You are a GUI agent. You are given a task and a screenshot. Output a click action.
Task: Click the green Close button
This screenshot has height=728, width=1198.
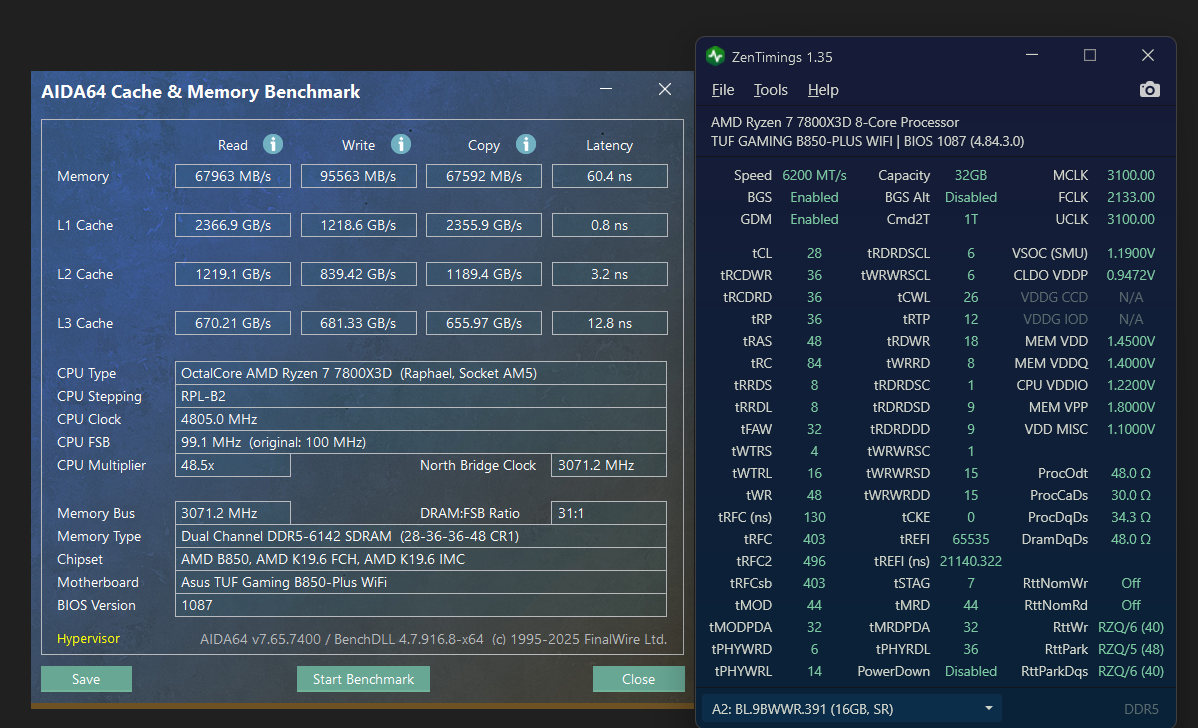click(638, 679)
